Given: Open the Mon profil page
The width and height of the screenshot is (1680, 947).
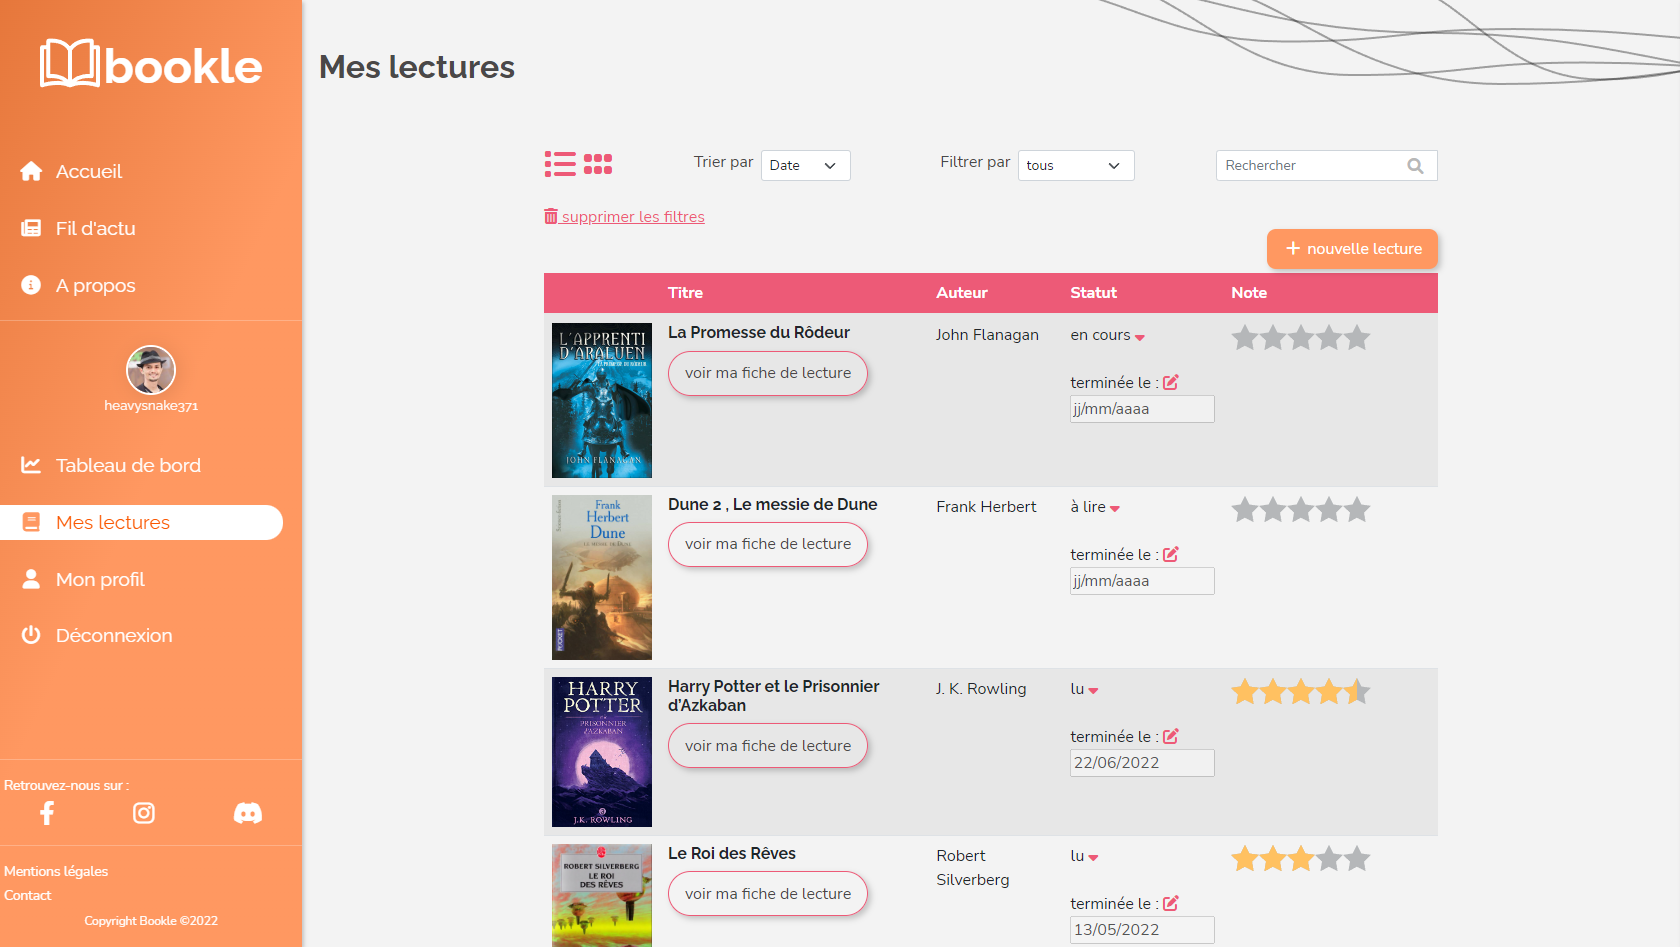Looking at the screenshot, I should pyautogui.click(x=100, y=579).
